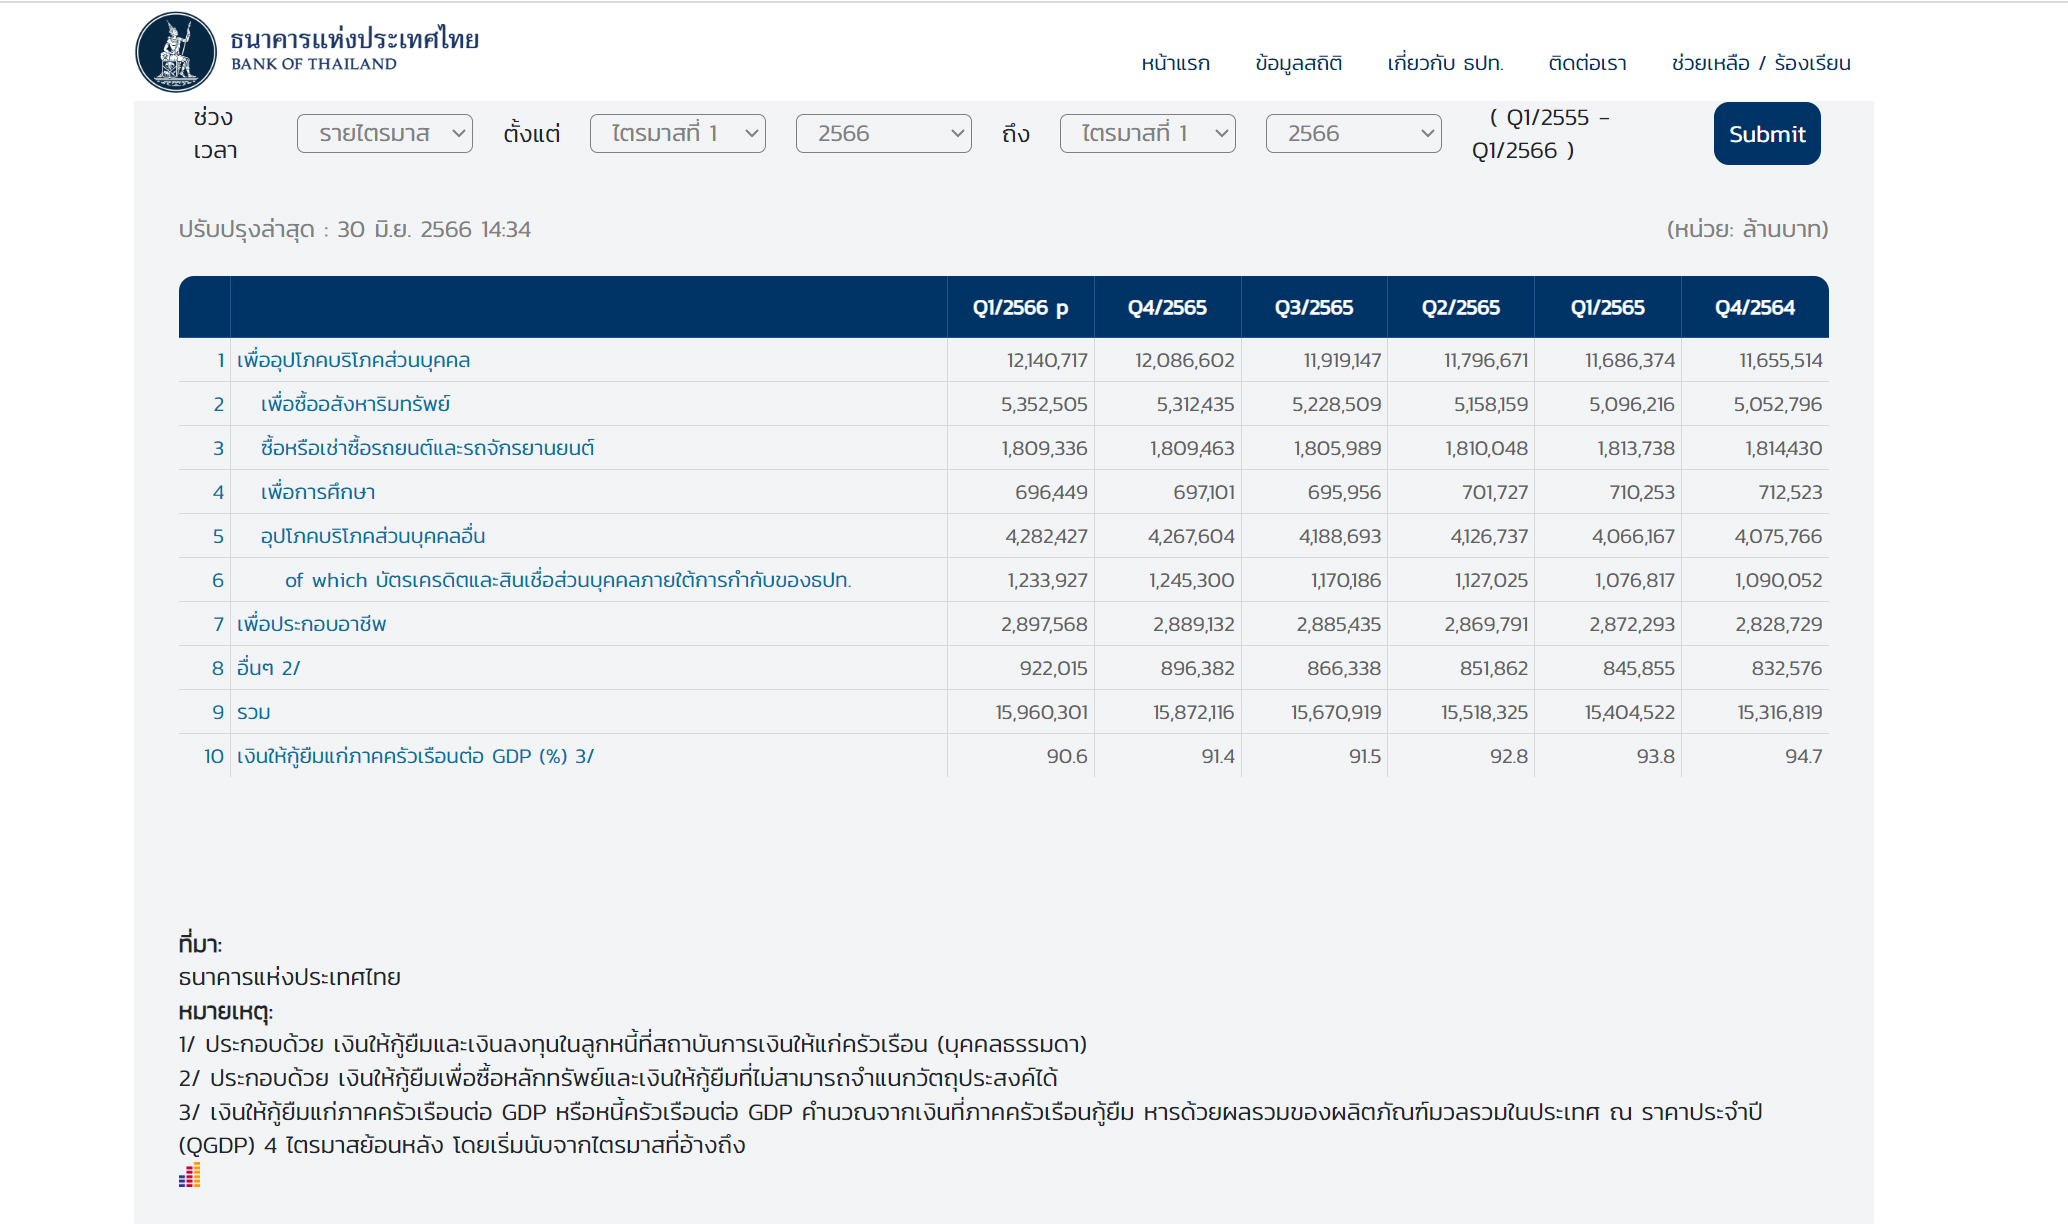Image resolution: width=2068 pixels, height=1224 pixels.
Task: Open the starting year 2566 dropdown
Action: click(883, 133)
